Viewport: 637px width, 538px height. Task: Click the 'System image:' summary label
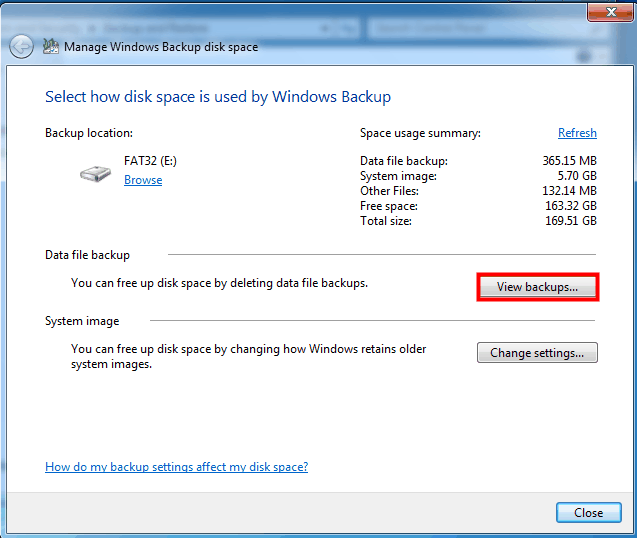(399, 176)
